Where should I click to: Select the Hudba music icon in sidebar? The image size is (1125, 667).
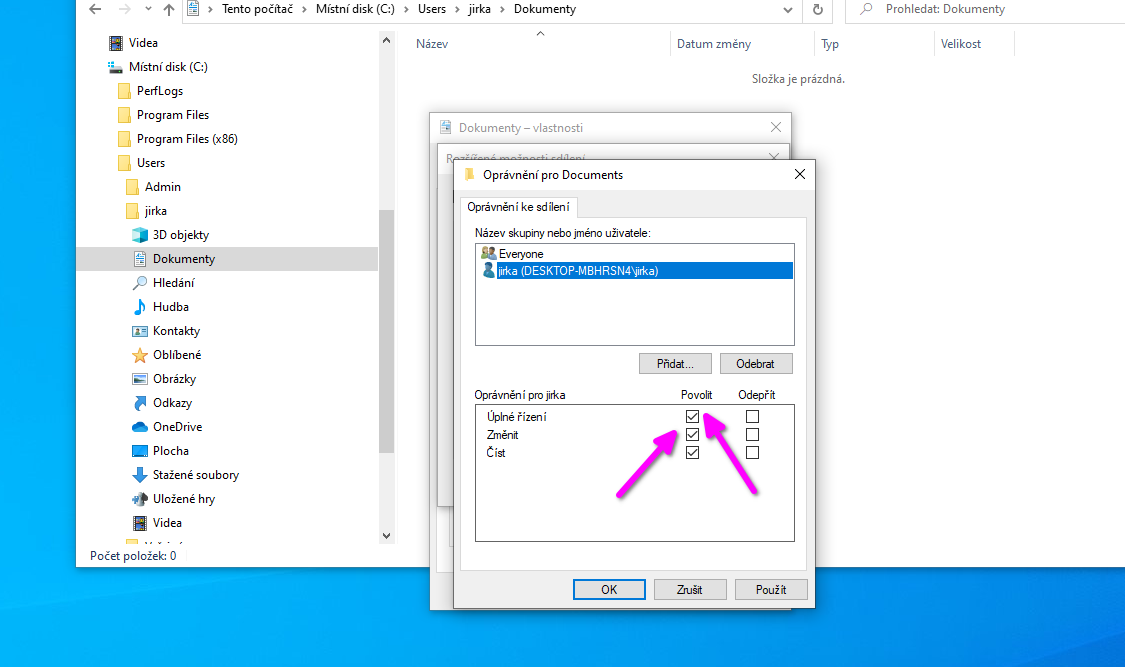pyautogui.click(x=138, y=306)
